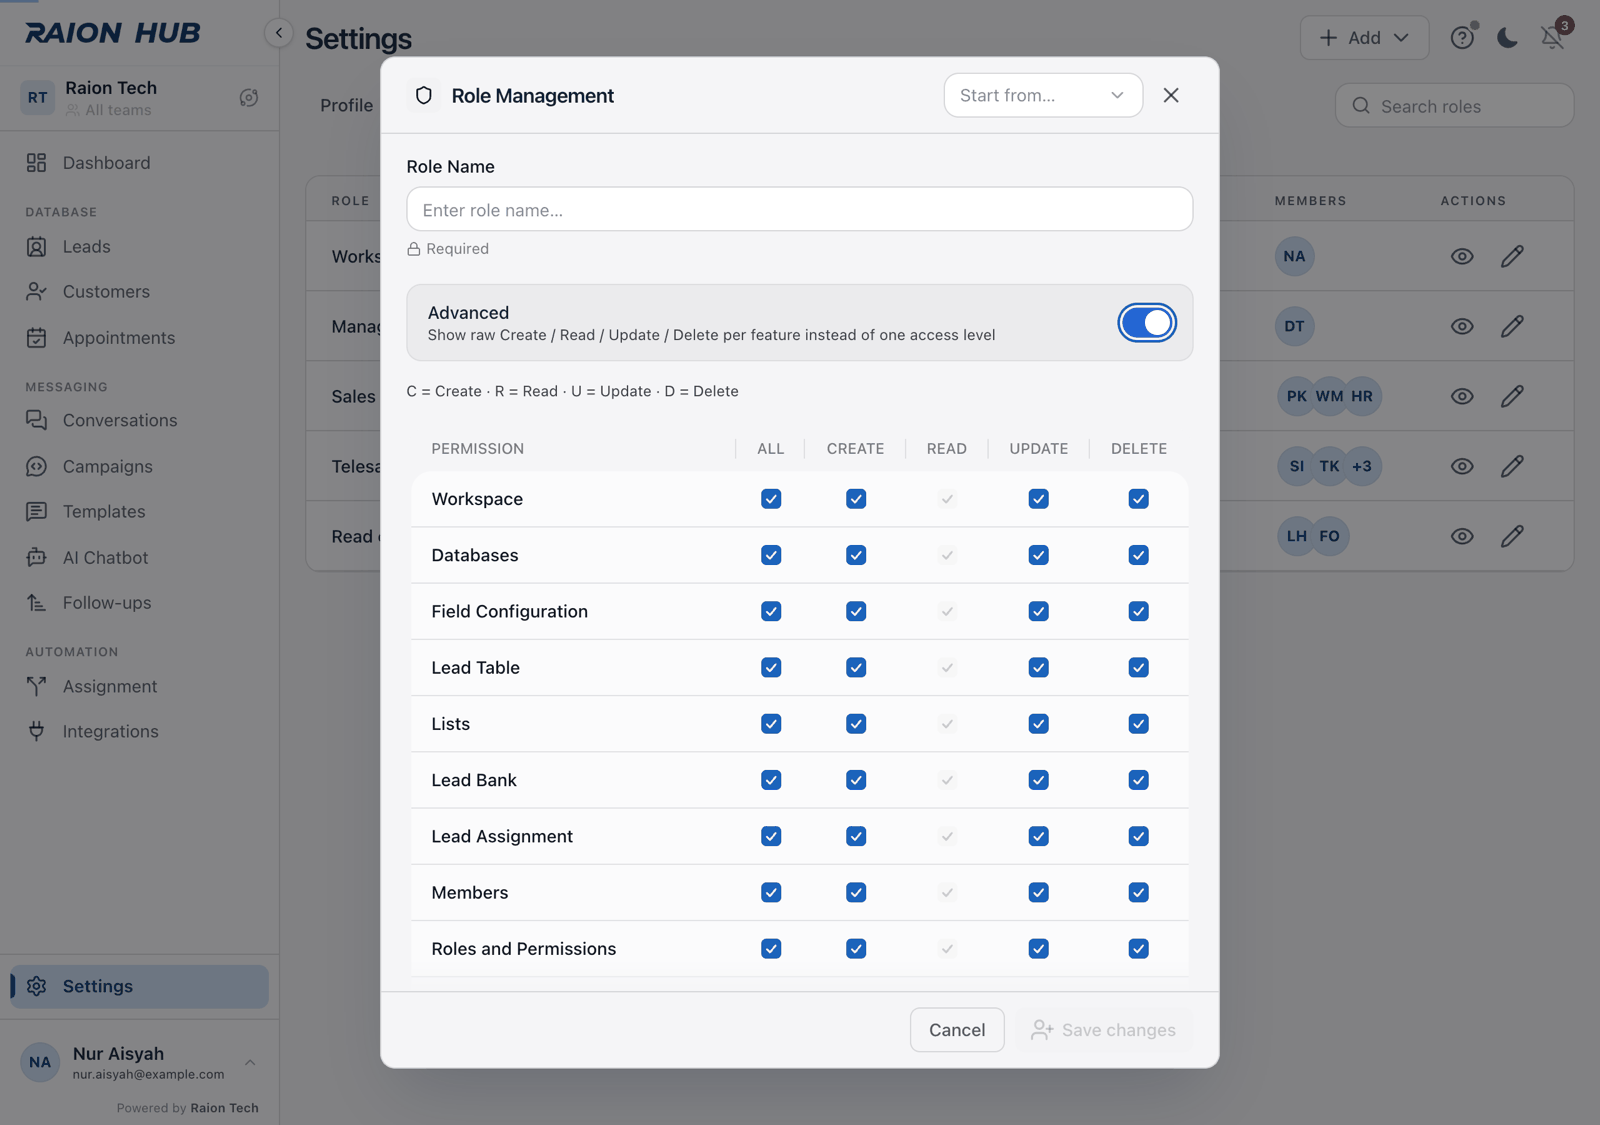Switch to dark mode via moon icon

tap(1507, 37)
